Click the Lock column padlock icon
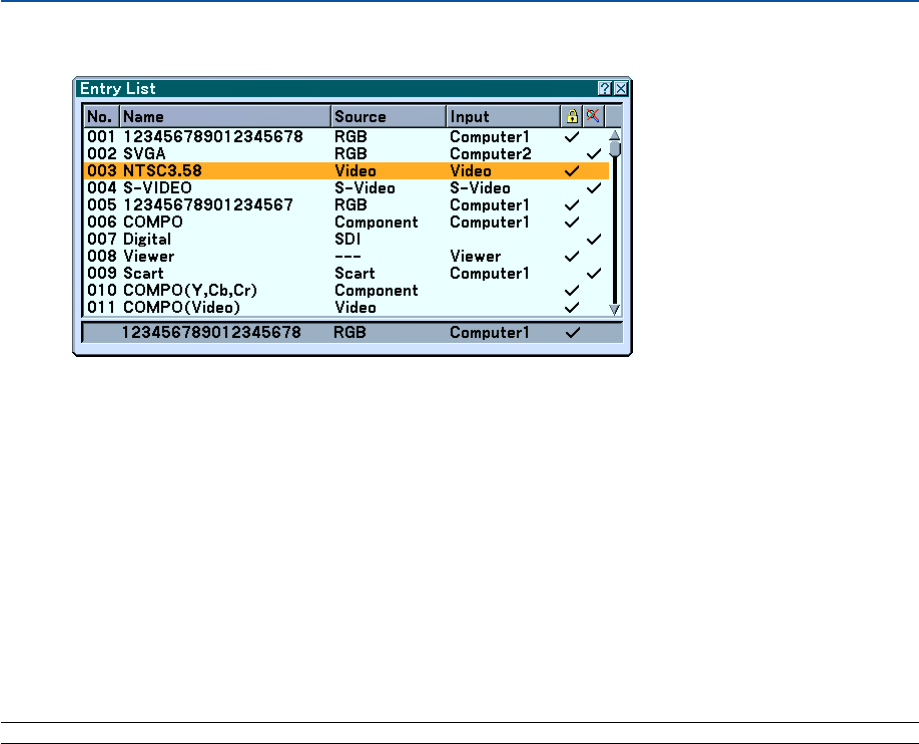Viewport: 919px width, 744px height. pos(572,116)
